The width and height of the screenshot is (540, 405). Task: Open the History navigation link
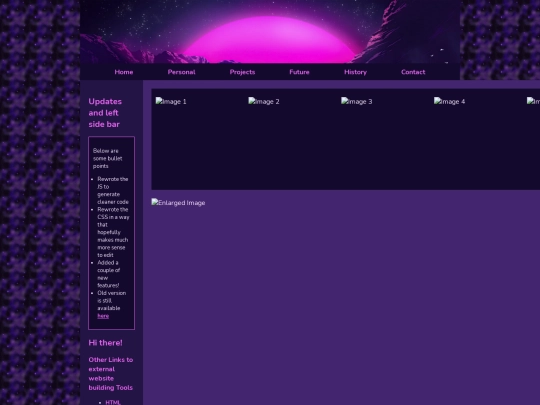tap(355, 72)
